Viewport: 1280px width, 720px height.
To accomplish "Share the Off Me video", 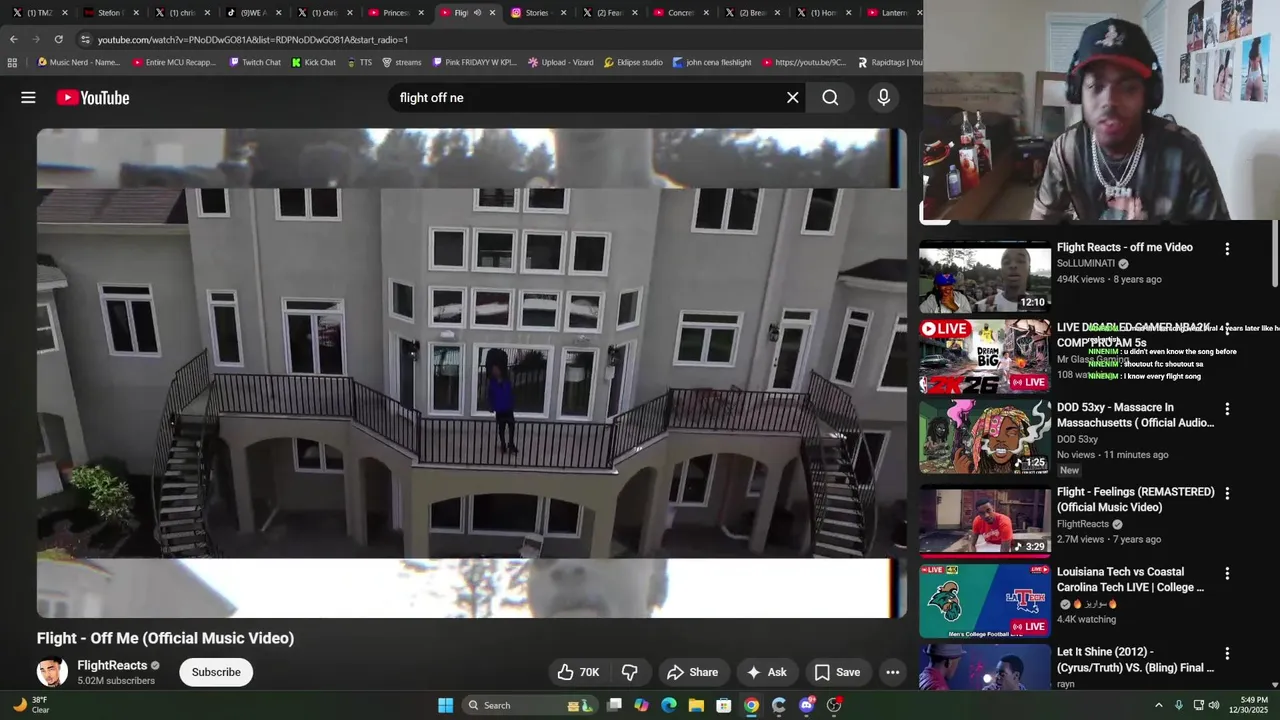I will point(693,672).
